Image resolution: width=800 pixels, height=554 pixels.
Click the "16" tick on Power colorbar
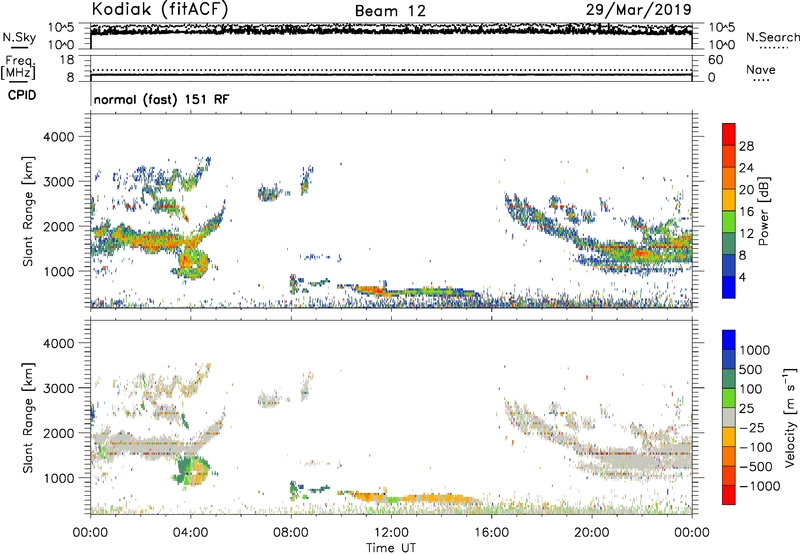pos(746,211)
